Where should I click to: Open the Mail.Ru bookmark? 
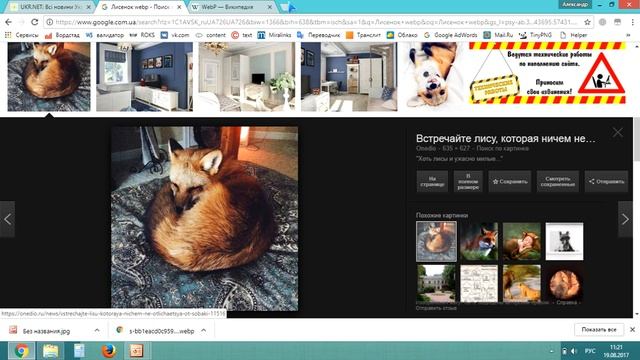click(498, 35)
